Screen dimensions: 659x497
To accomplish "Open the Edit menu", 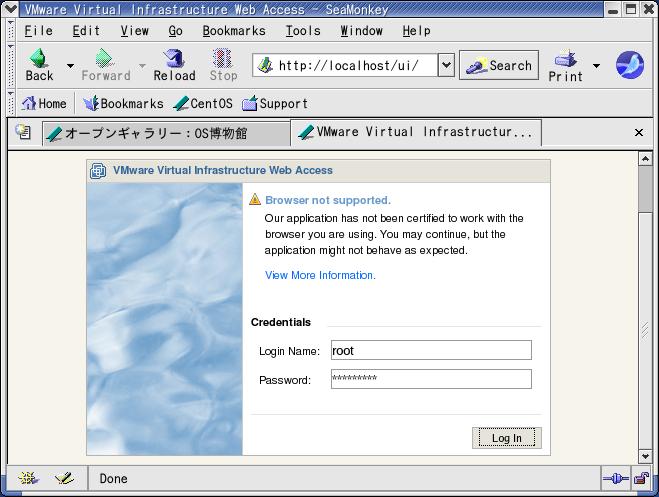I will 86,31.
